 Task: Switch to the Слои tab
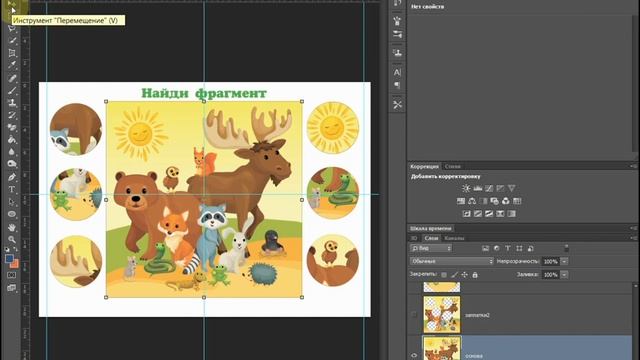pyautogui.click(x=431, y=238)
